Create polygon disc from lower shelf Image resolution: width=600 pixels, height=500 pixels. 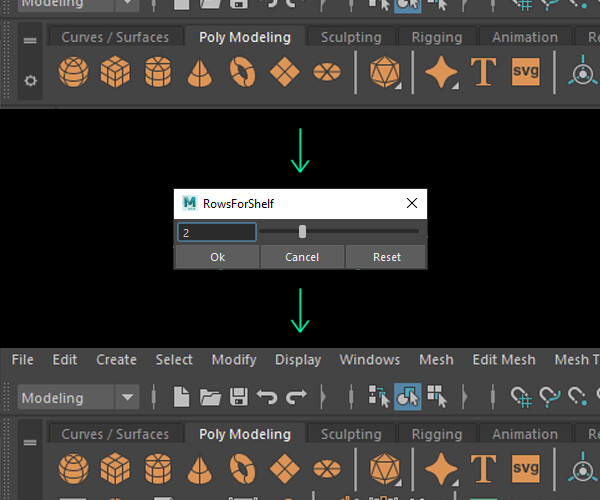pos(327,469)
